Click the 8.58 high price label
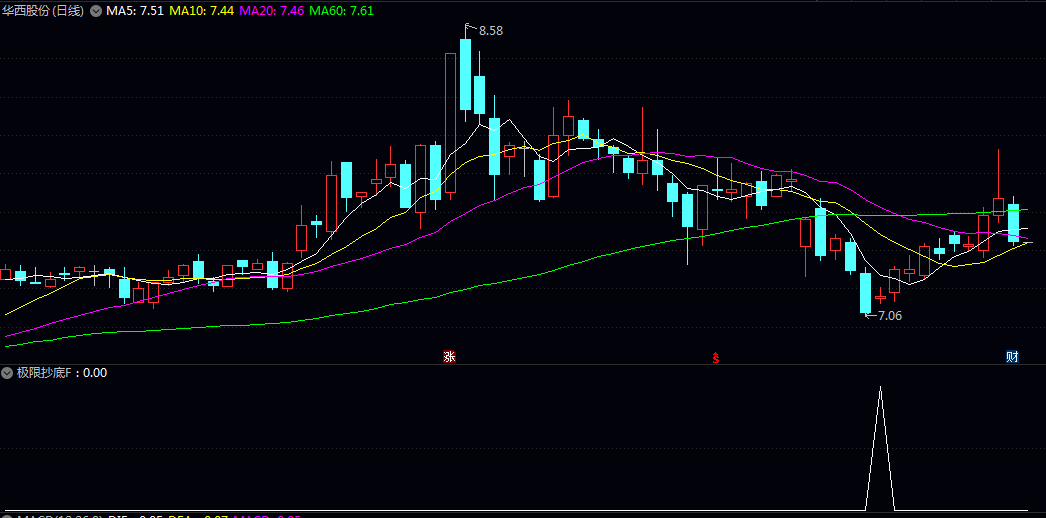Image resolution: width=1046 pixels, height=518 pixels. click(x=491, y=31)
